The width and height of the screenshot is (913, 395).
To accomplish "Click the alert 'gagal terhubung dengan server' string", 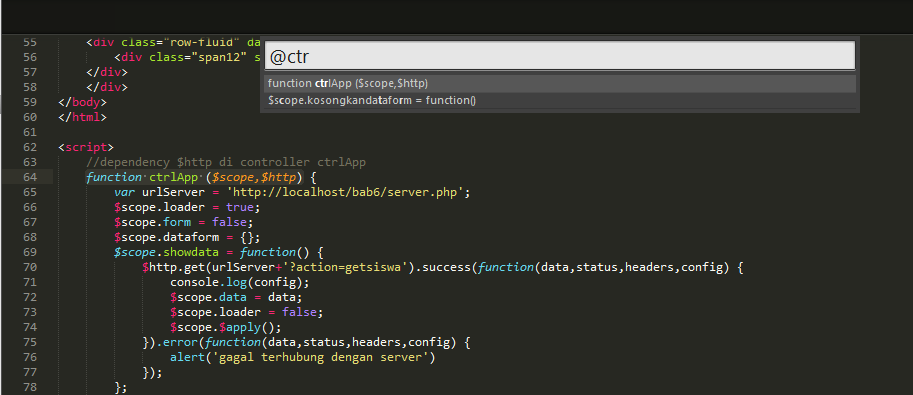I will point(321,358).
